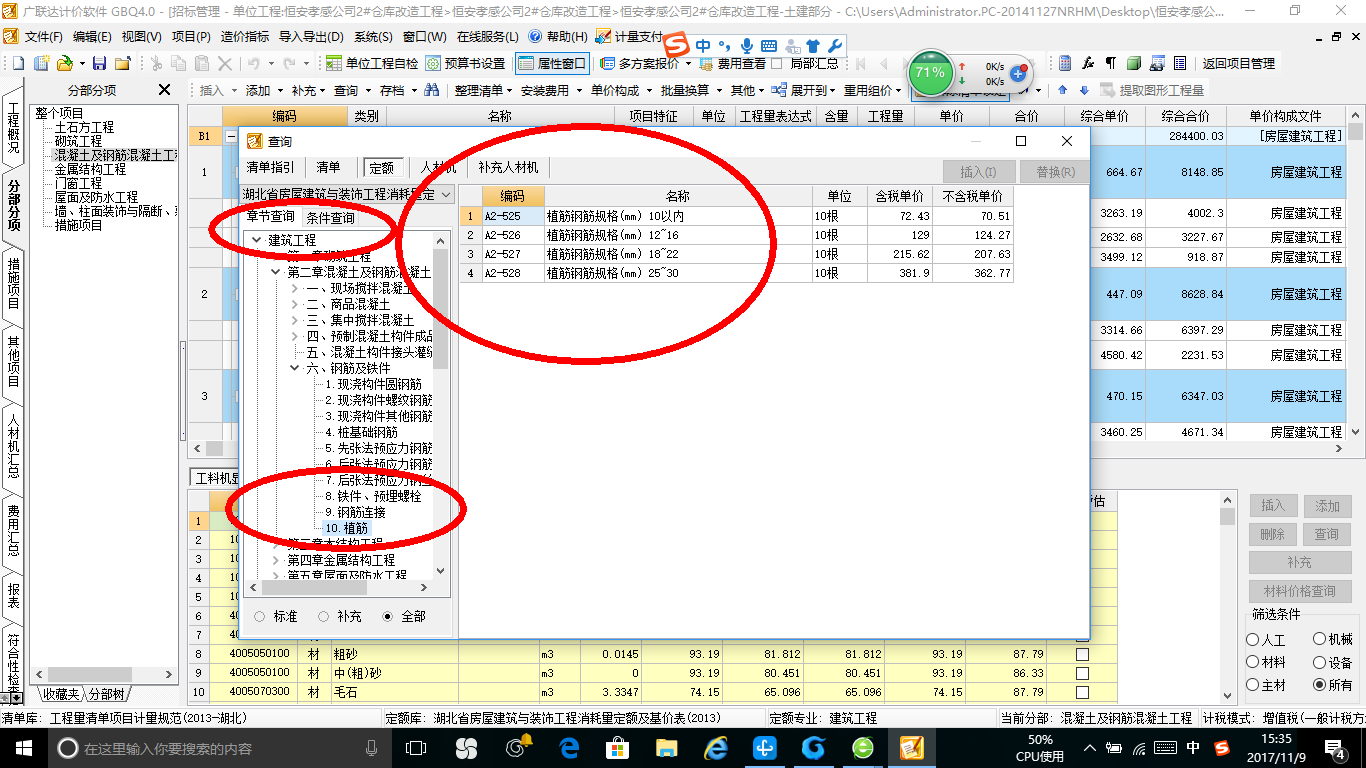Select row A2-526 in quota list

[736, 235]
